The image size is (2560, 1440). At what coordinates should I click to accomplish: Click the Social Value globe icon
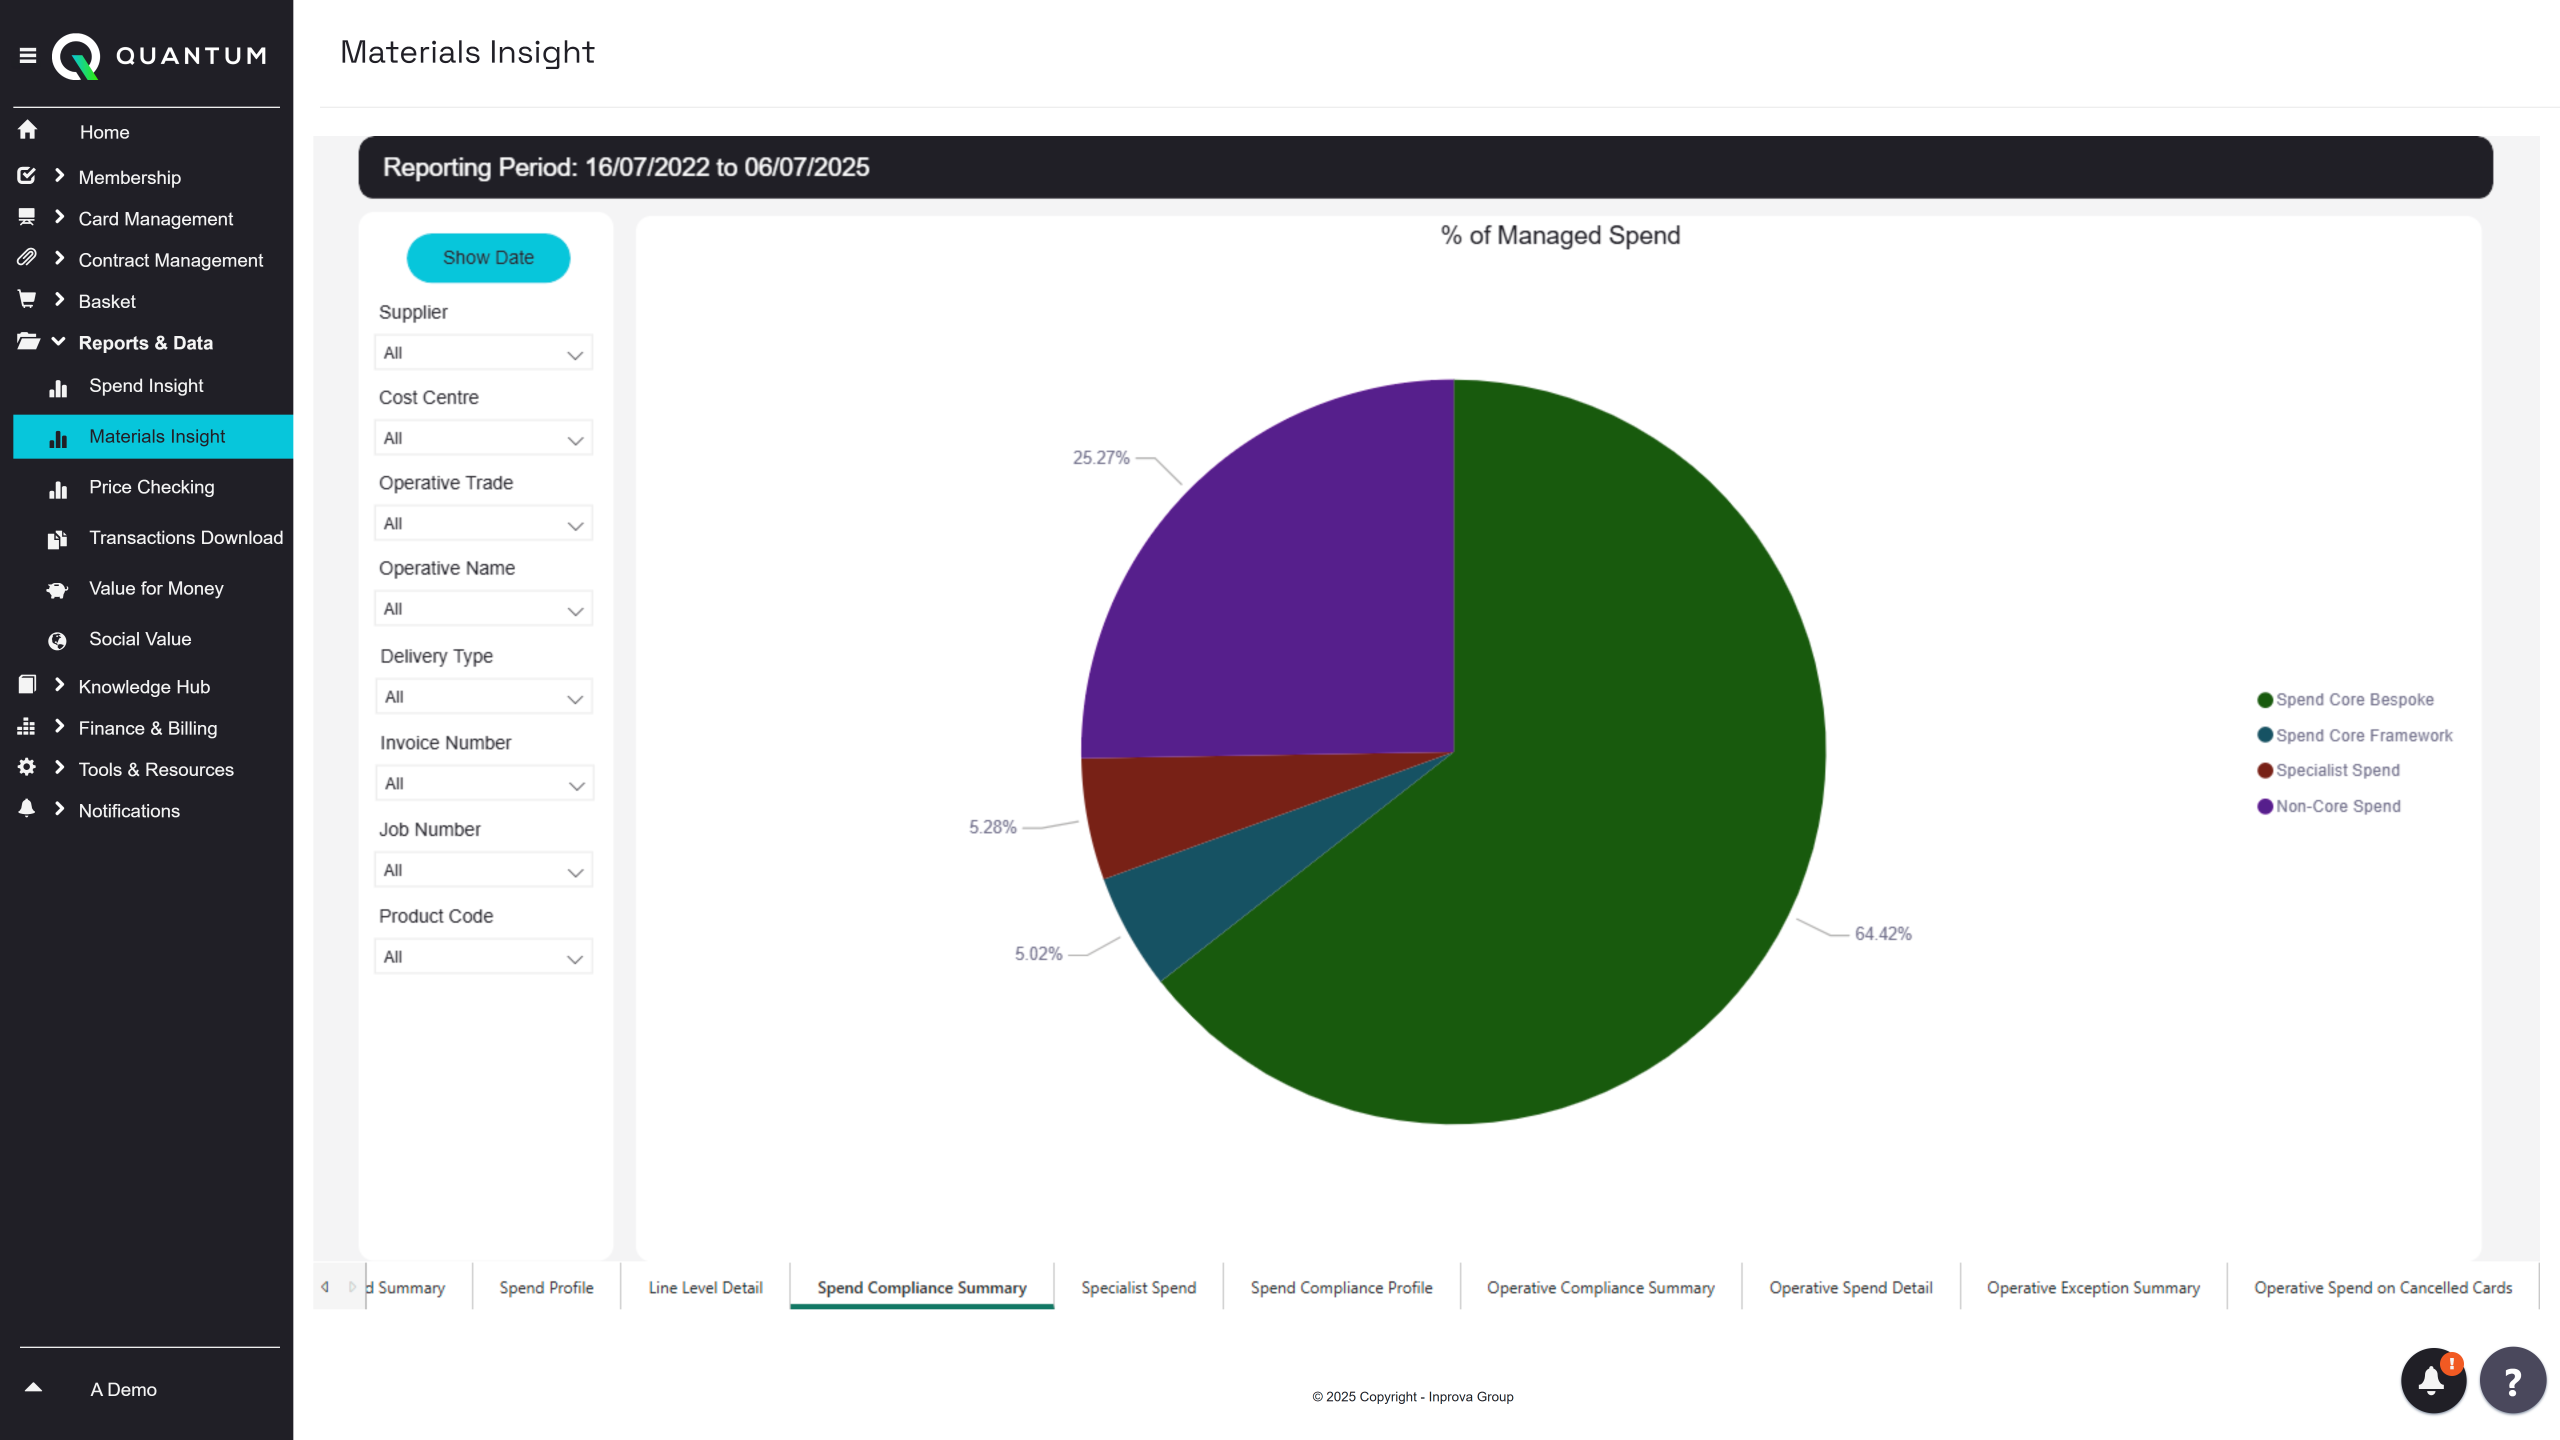coord(58,641)
